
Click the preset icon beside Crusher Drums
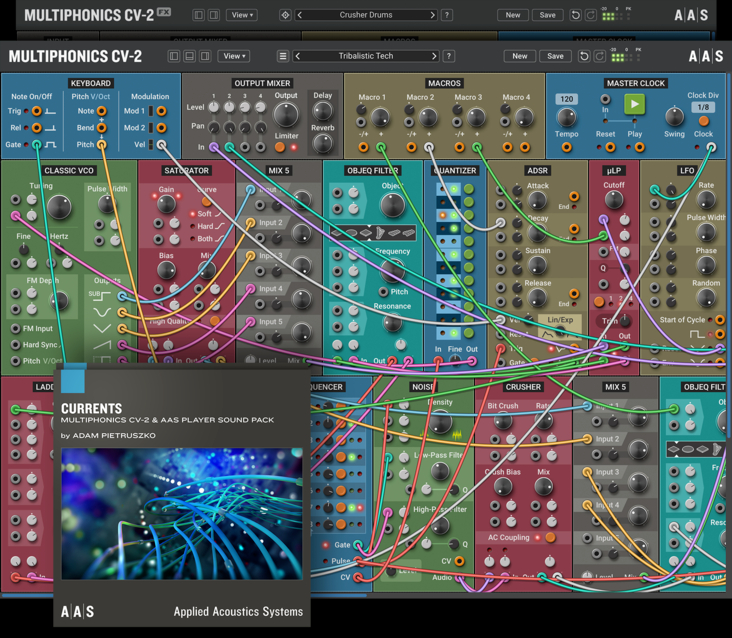[x=285, y=15]
